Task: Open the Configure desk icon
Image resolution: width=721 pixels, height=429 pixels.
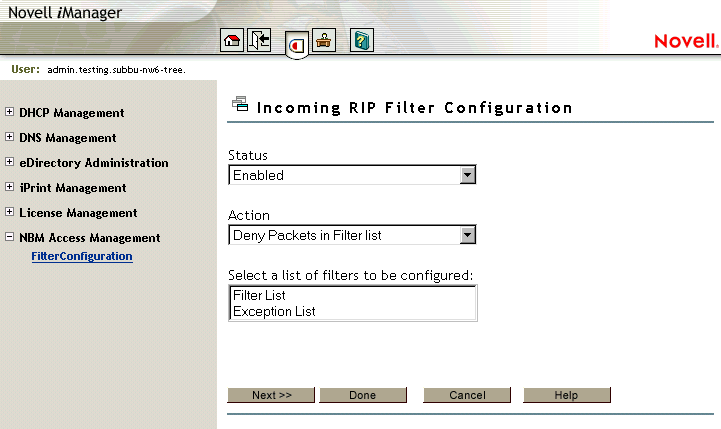Action: click(324, 40)
